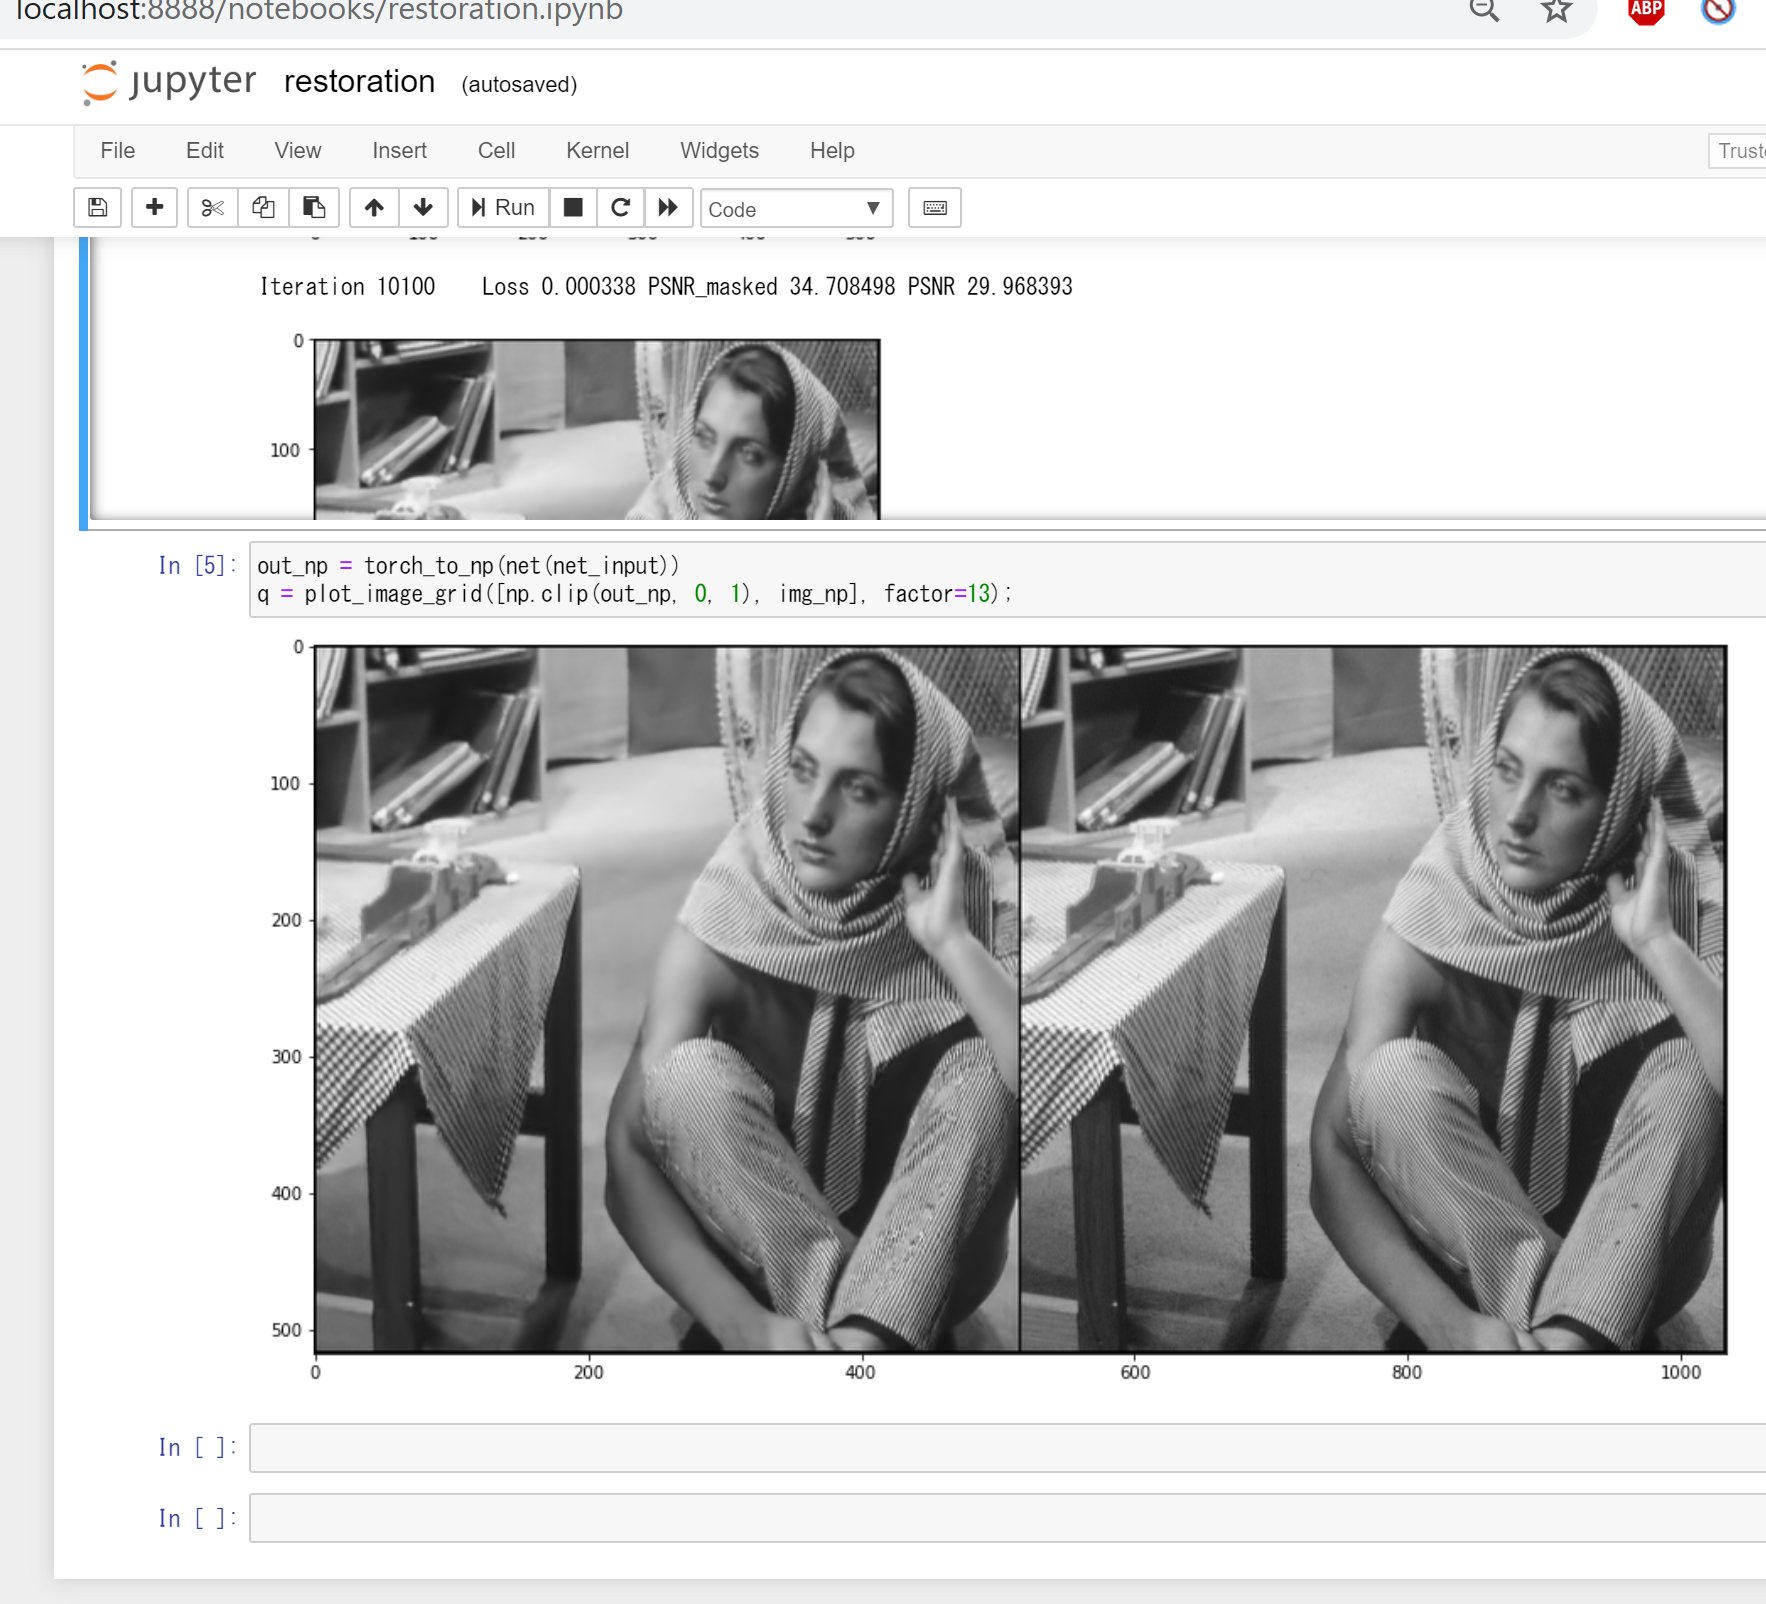The image size is (1766, 1604).
Task: Move selected cell up arrow
Action: coord(374,208)
